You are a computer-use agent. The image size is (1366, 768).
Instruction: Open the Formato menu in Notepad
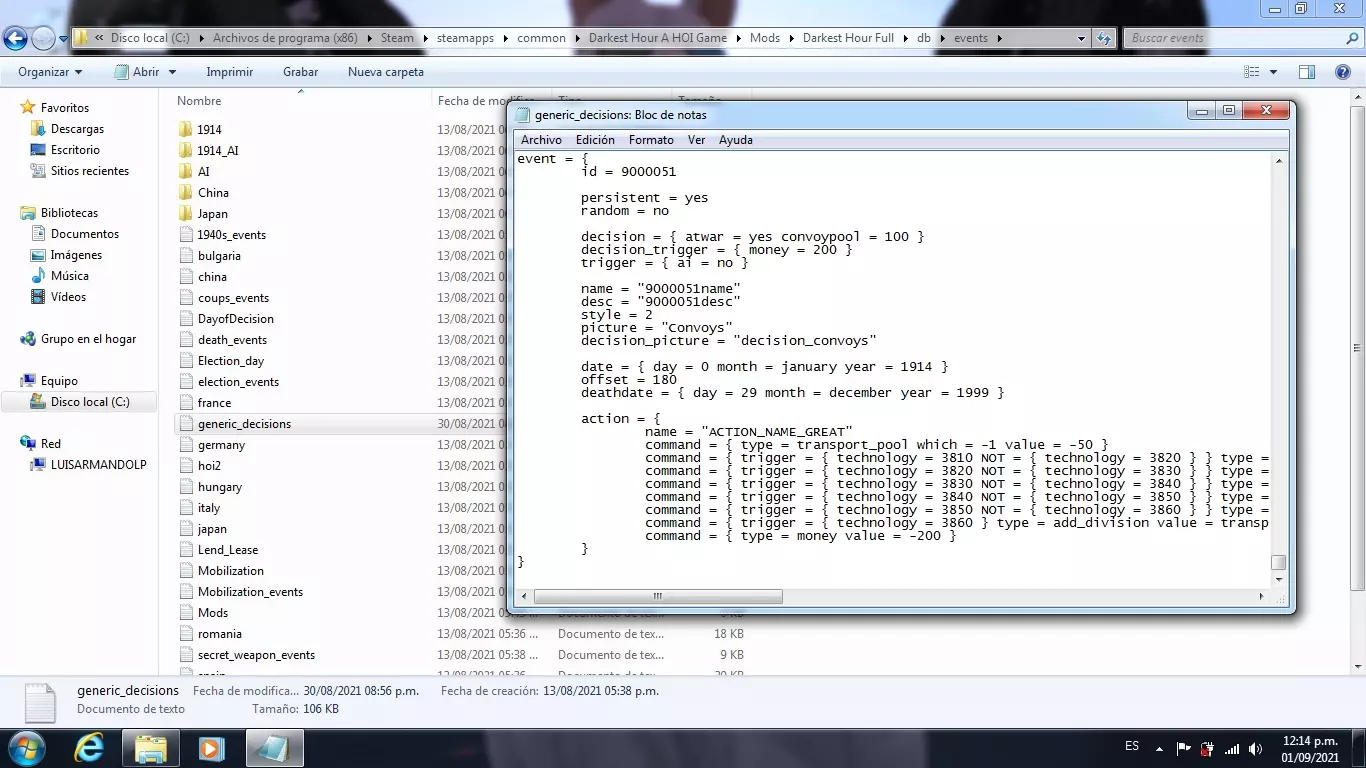coord(651,140)
